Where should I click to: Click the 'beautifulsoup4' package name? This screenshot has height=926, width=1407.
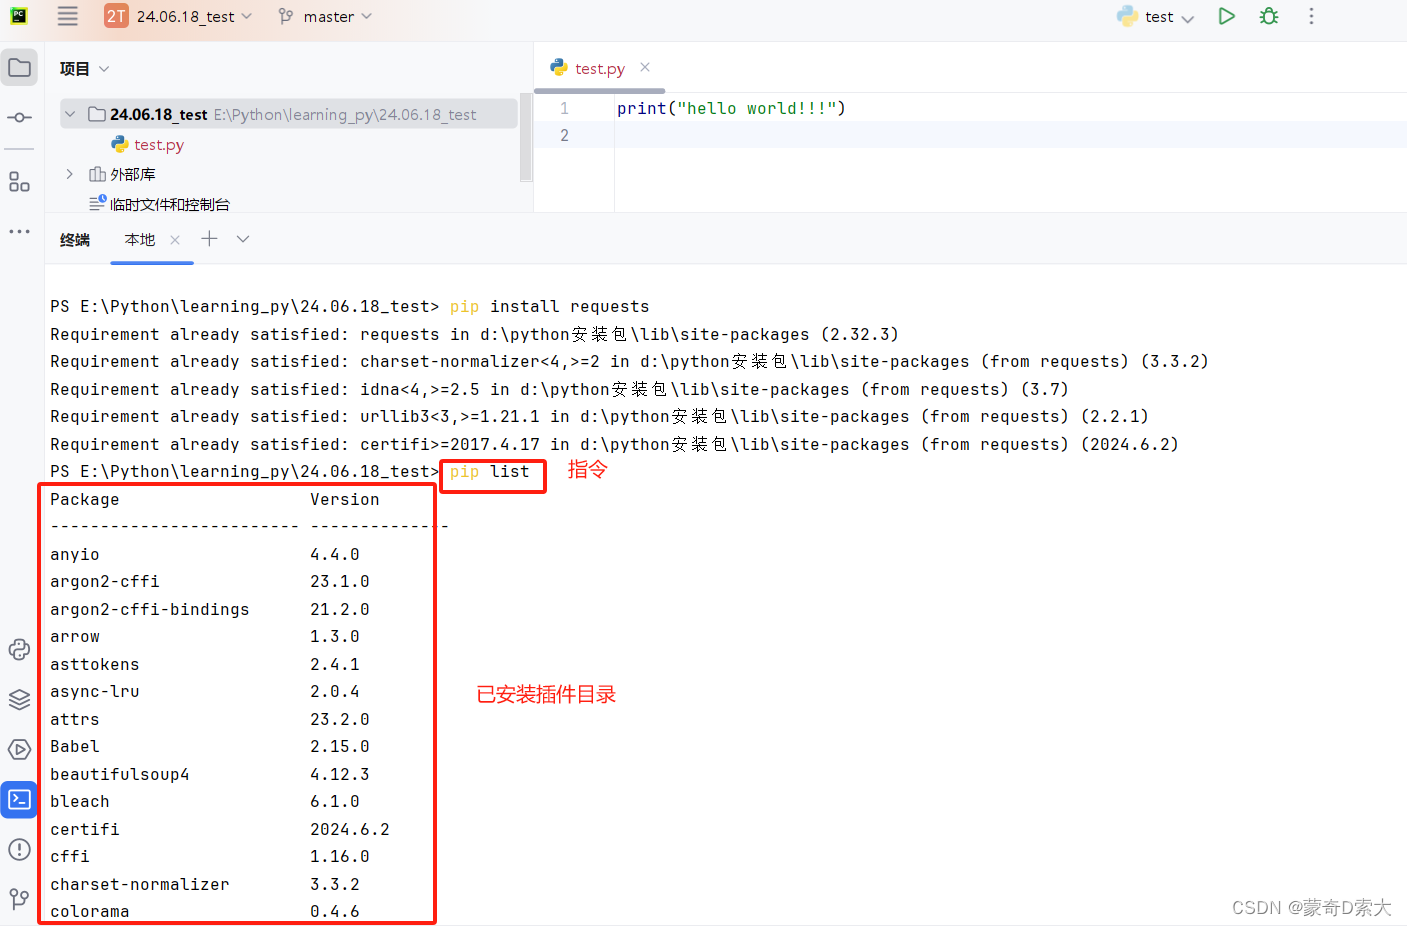click(x=120, y=774)
